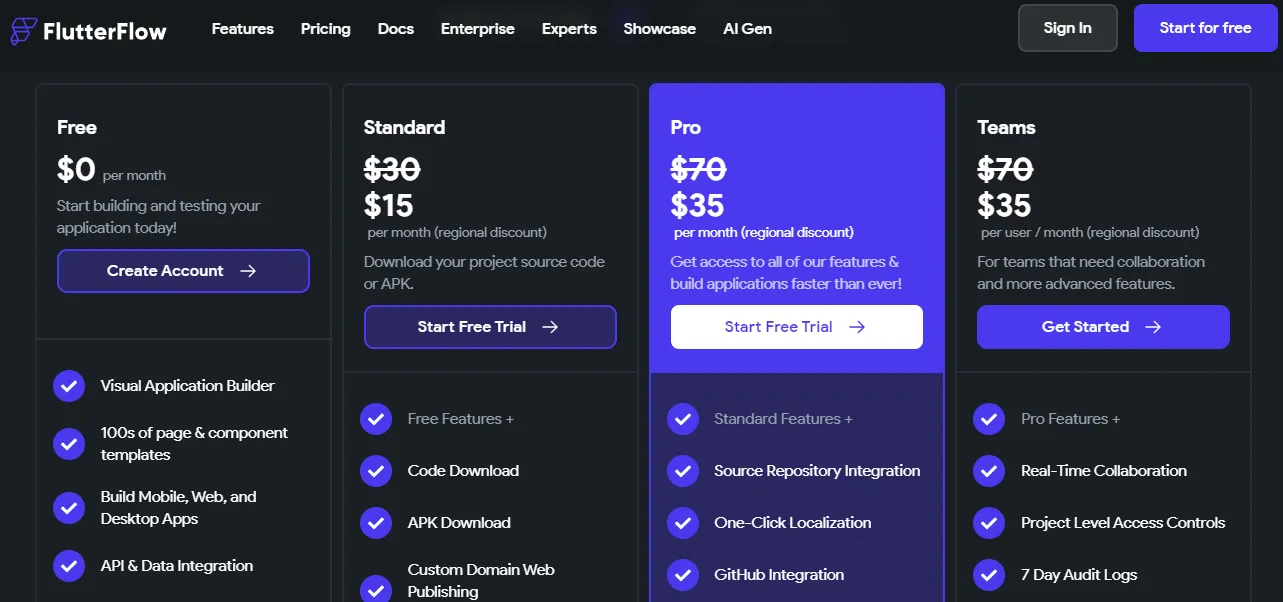Click the Start for free button
Screen dimensions: 1283x602
coord(1205,28)
